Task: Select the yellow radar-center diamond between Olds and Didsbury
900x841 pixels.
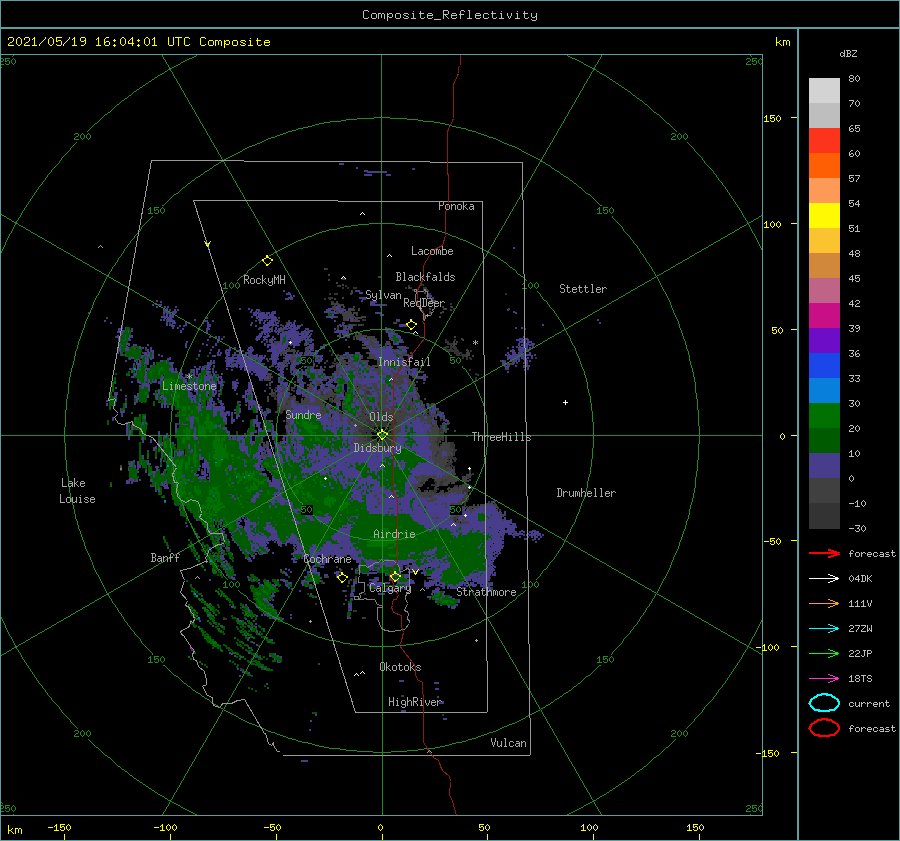Action: (382, 435)
